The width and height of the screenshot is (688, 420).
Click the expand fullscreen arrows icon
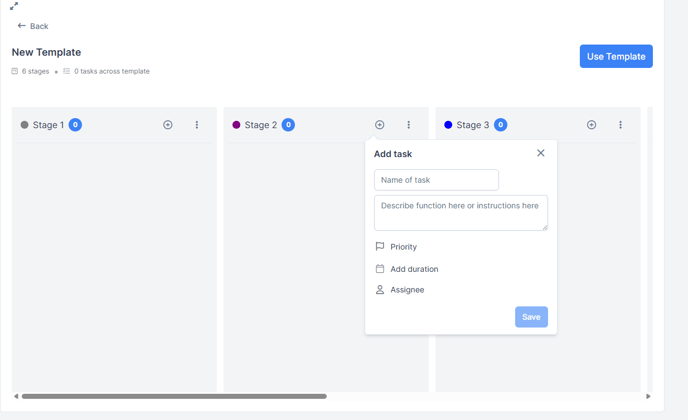[x=14, y=6]
